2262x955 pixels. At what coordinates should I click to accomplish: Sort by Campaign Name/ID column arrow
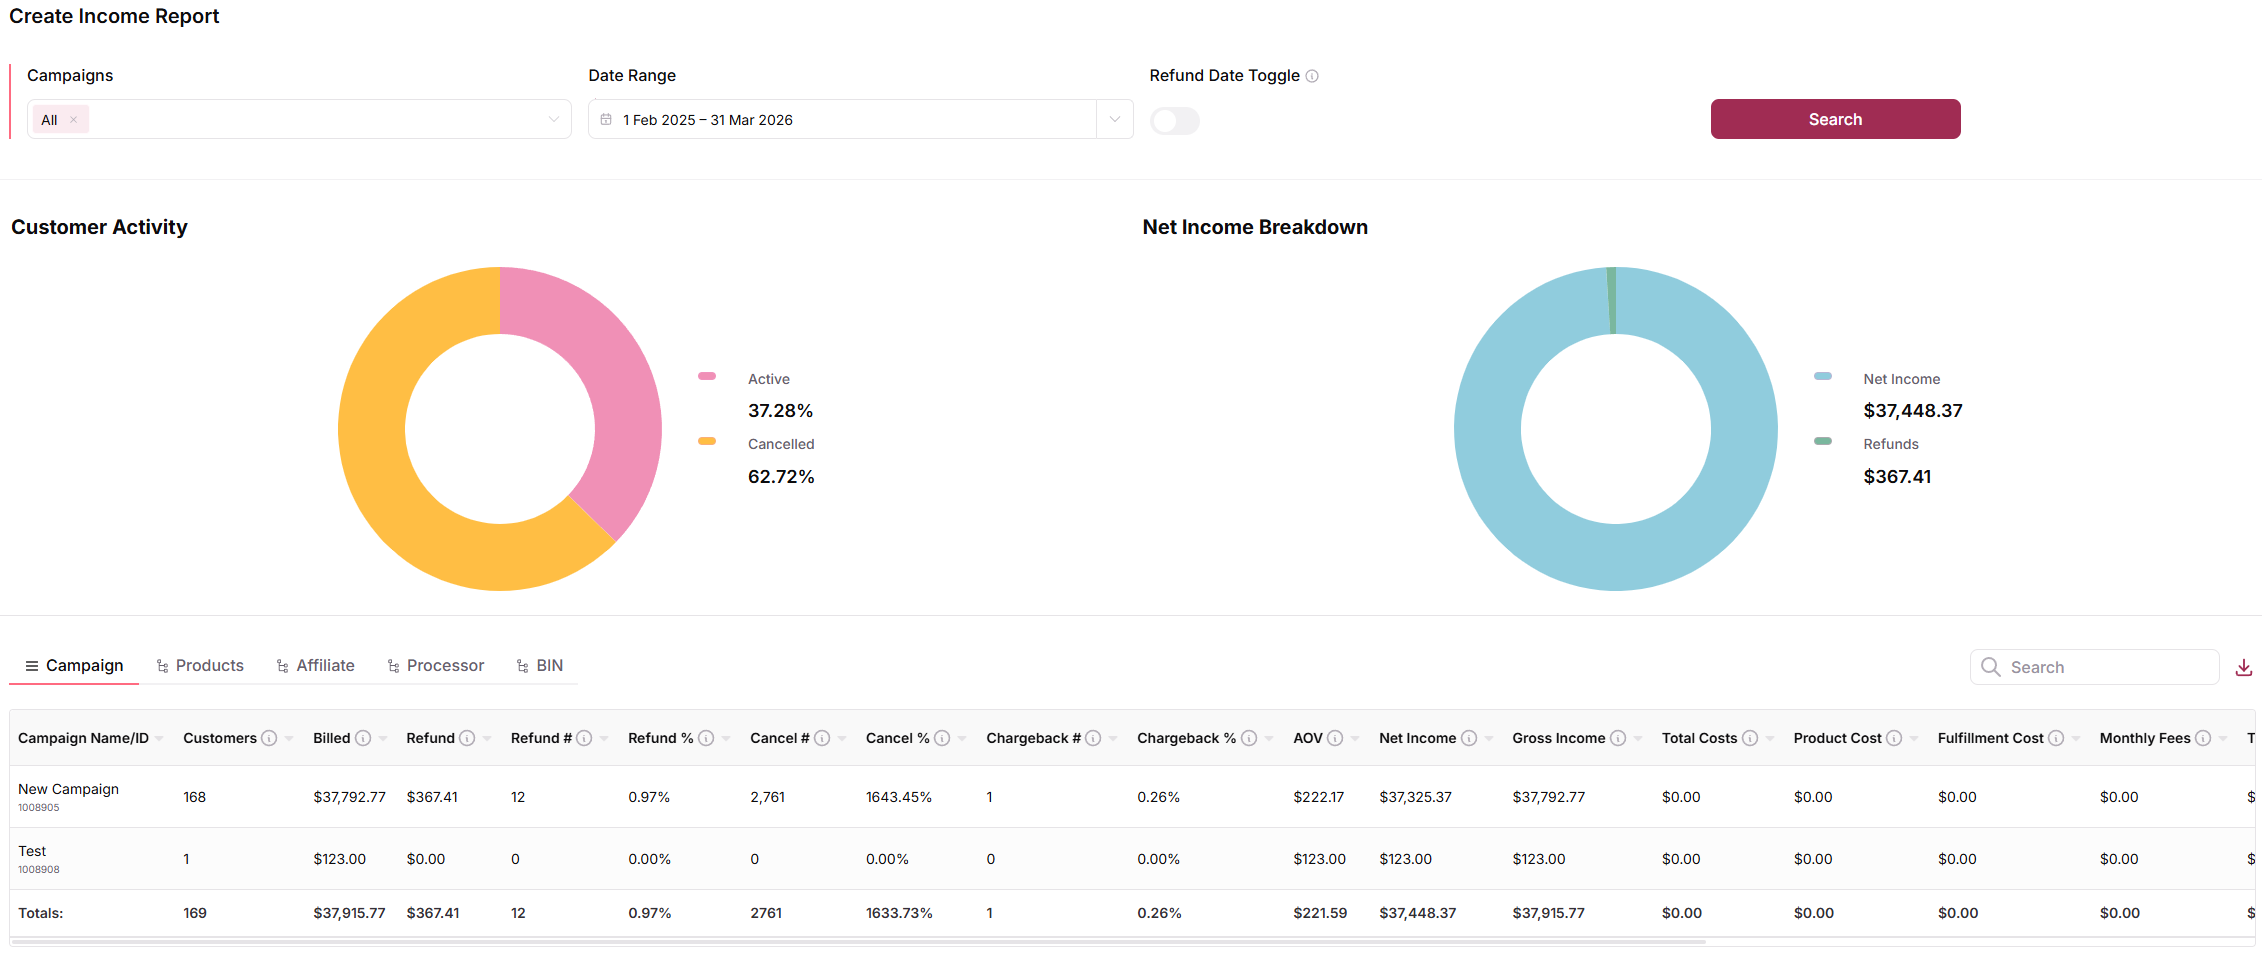click(x=159, y=739)
